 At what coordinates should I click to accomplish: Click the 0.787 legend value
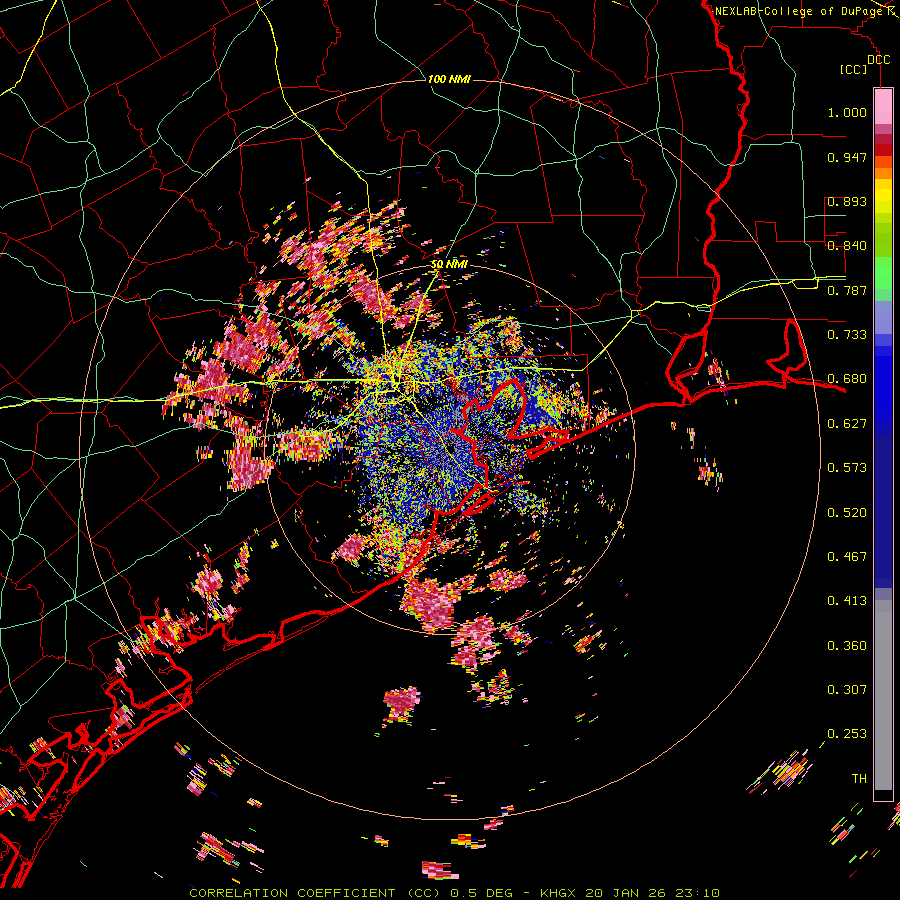(847, 290)
